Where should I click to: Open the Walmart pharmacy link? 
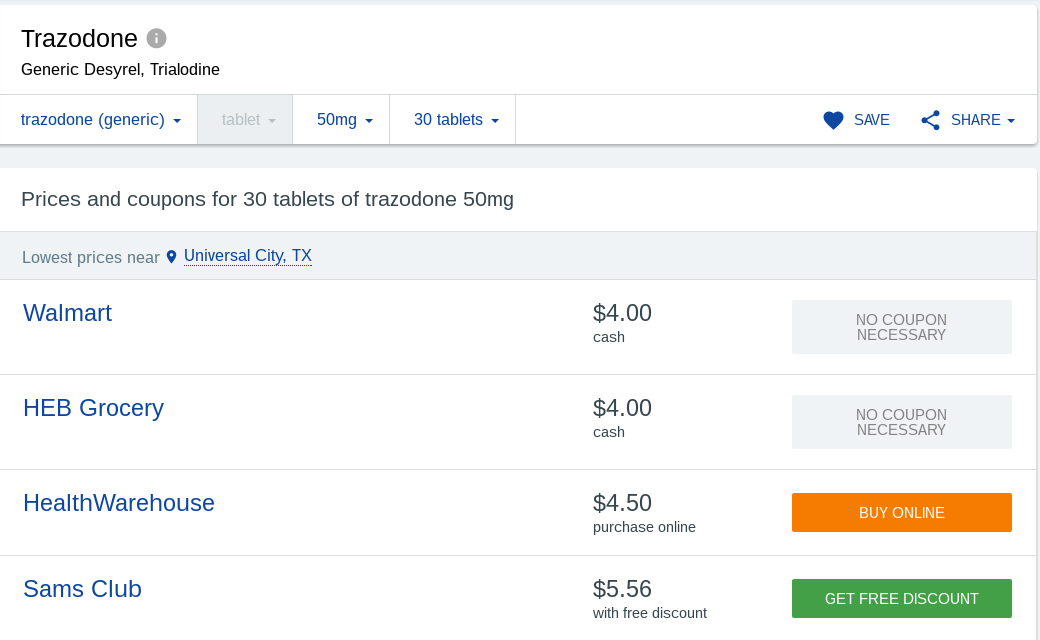(67, 313)
